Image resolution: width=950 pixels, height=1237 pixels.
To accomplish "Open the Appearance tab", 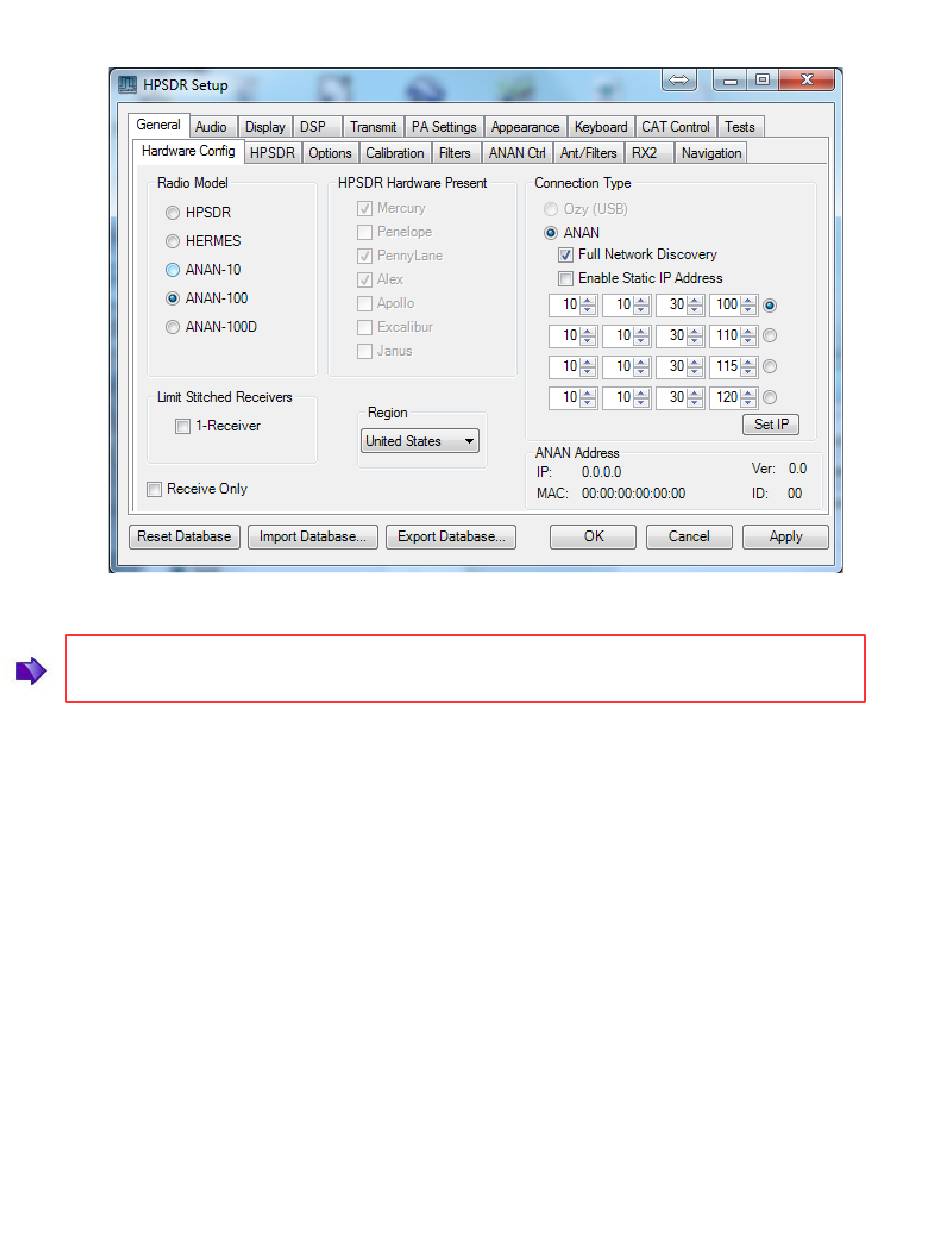I will click(525, 127).
